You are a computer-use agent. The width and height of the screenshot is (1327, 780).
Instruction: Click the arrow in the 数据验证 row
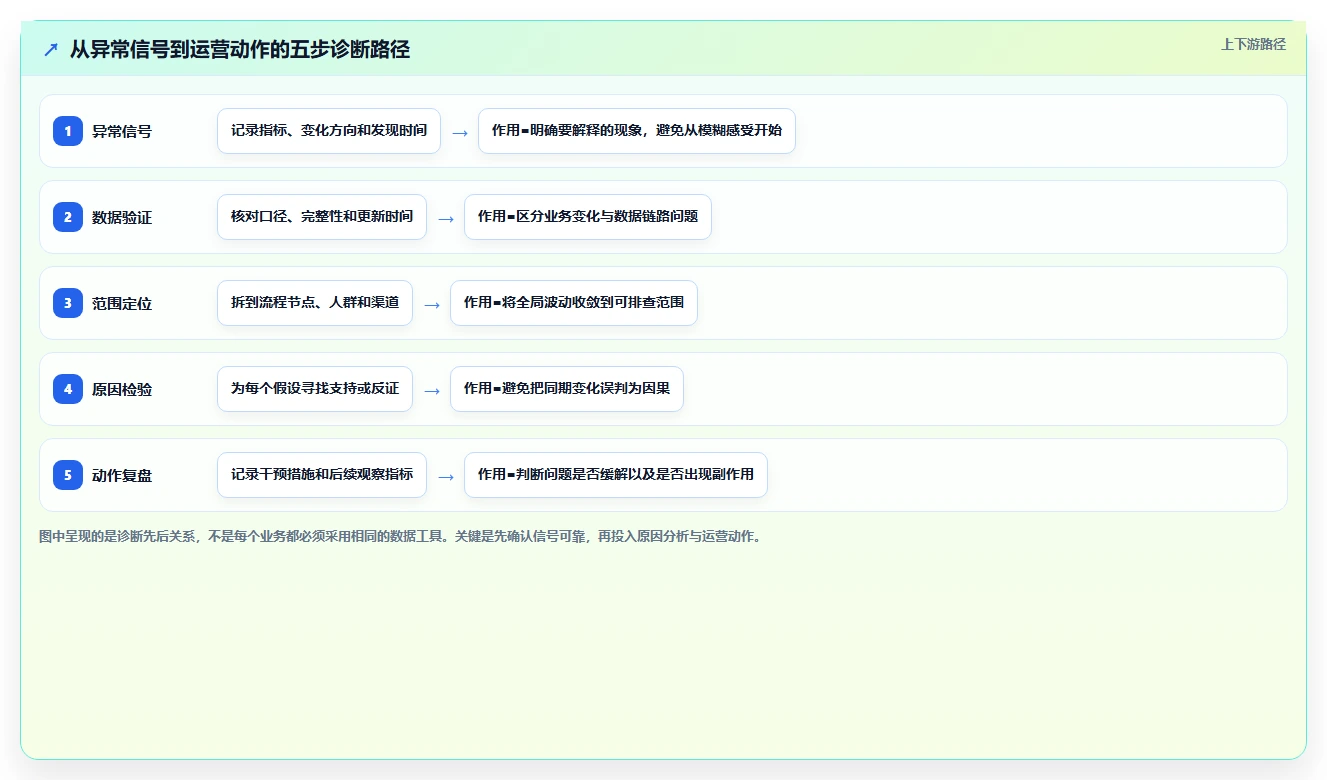coord(446,218)
